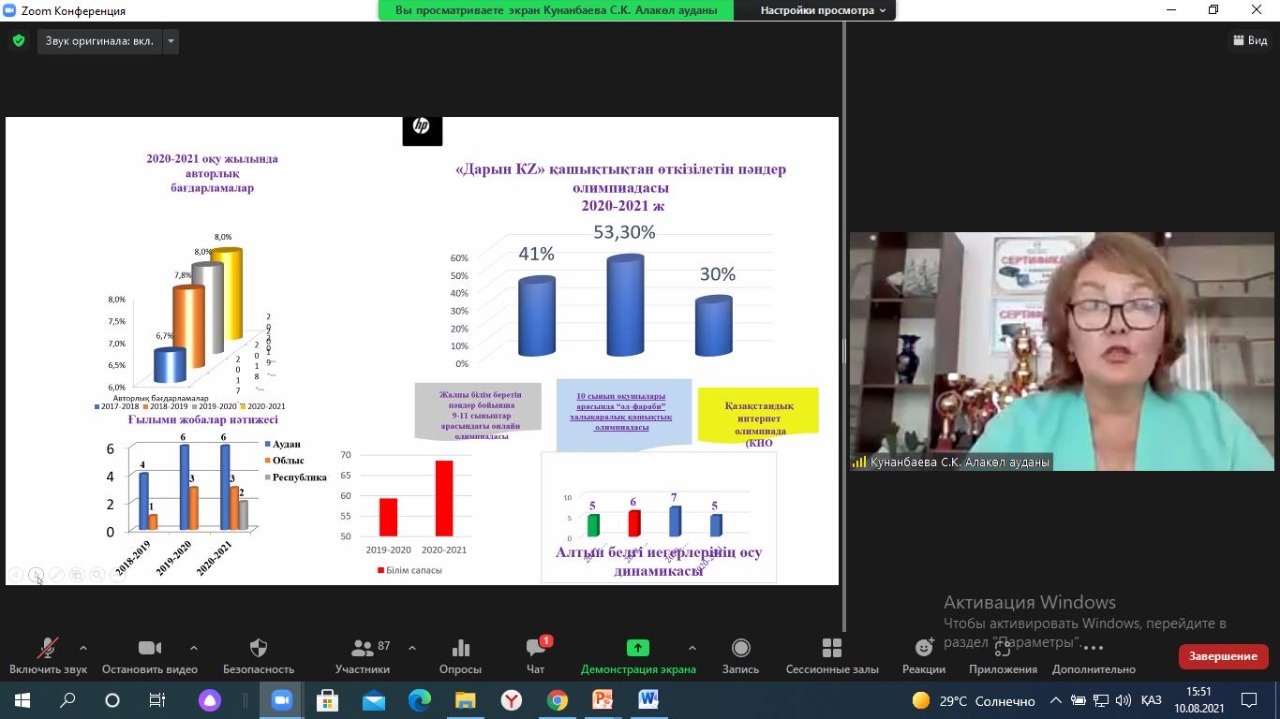Viewport: 1280px width, 719px height.
Task: Click next slide control on shared slide
Action: [x=36, y=575]
